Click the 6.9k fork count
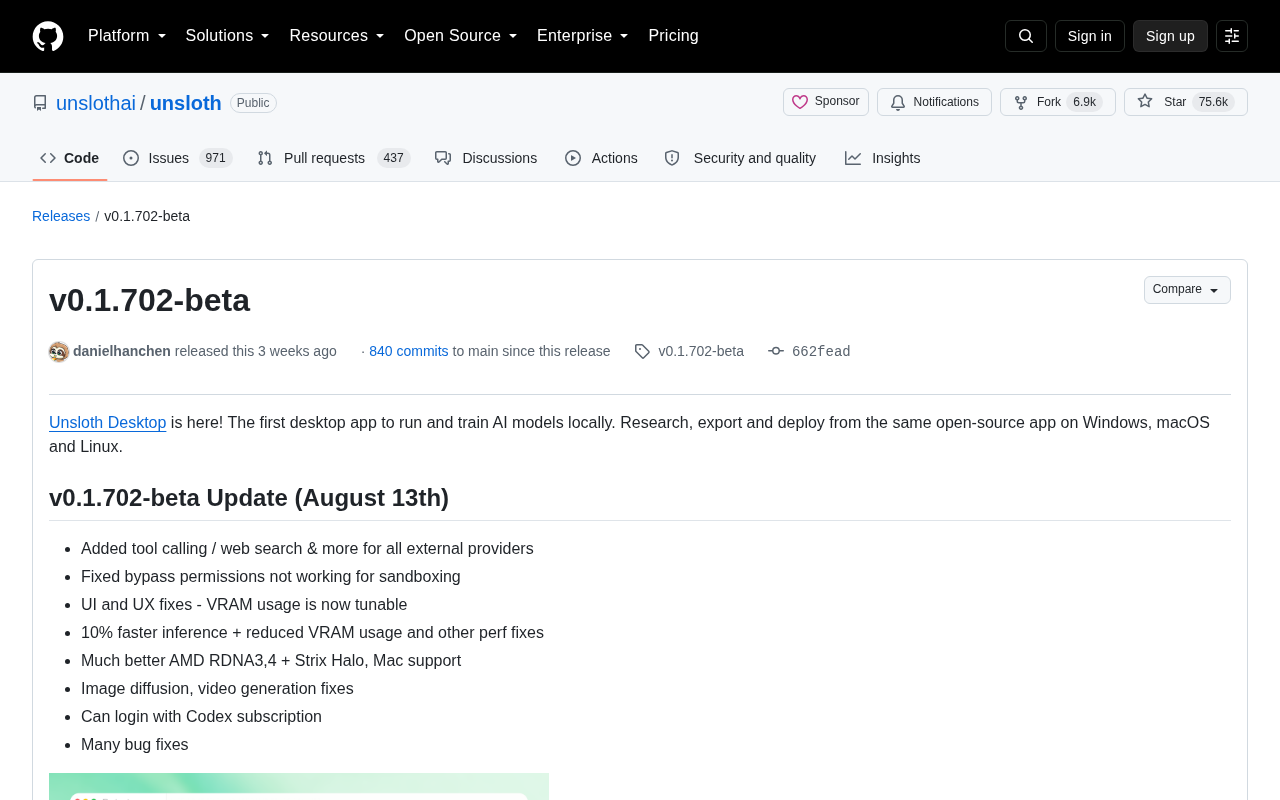The image size is (1280, 800). [x=1085, y=102]
